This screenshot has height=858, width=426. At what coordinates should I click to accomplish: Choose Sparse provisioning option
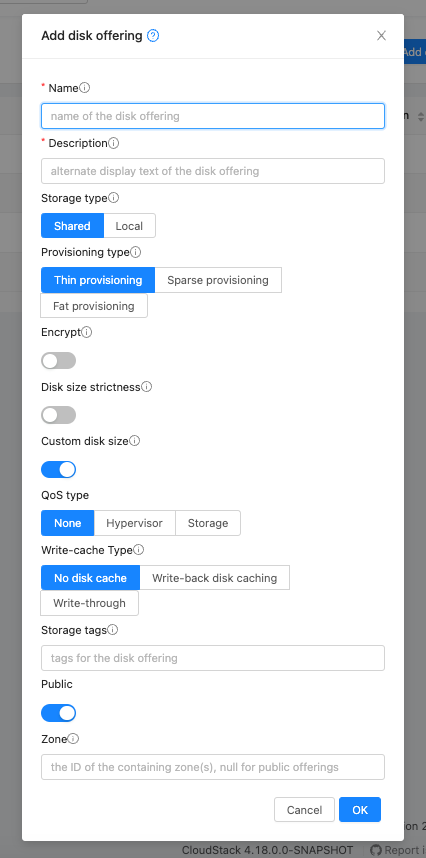tap(218, 280)
